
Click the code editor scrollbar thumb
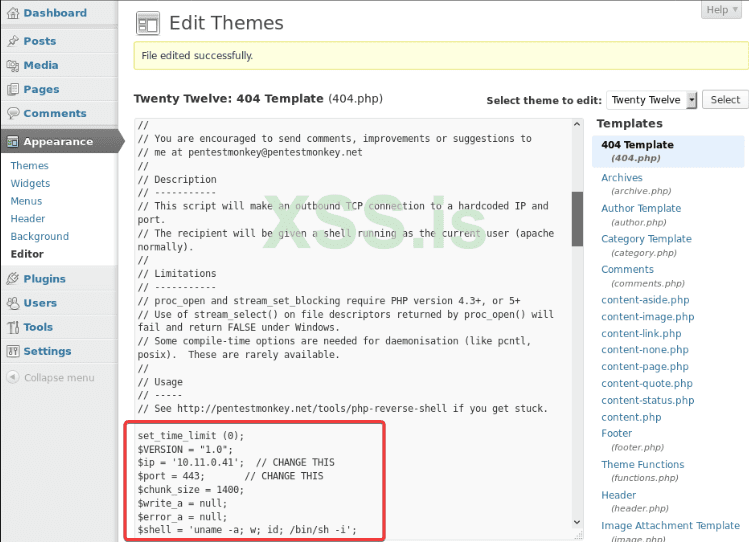(x=577, y=219)
